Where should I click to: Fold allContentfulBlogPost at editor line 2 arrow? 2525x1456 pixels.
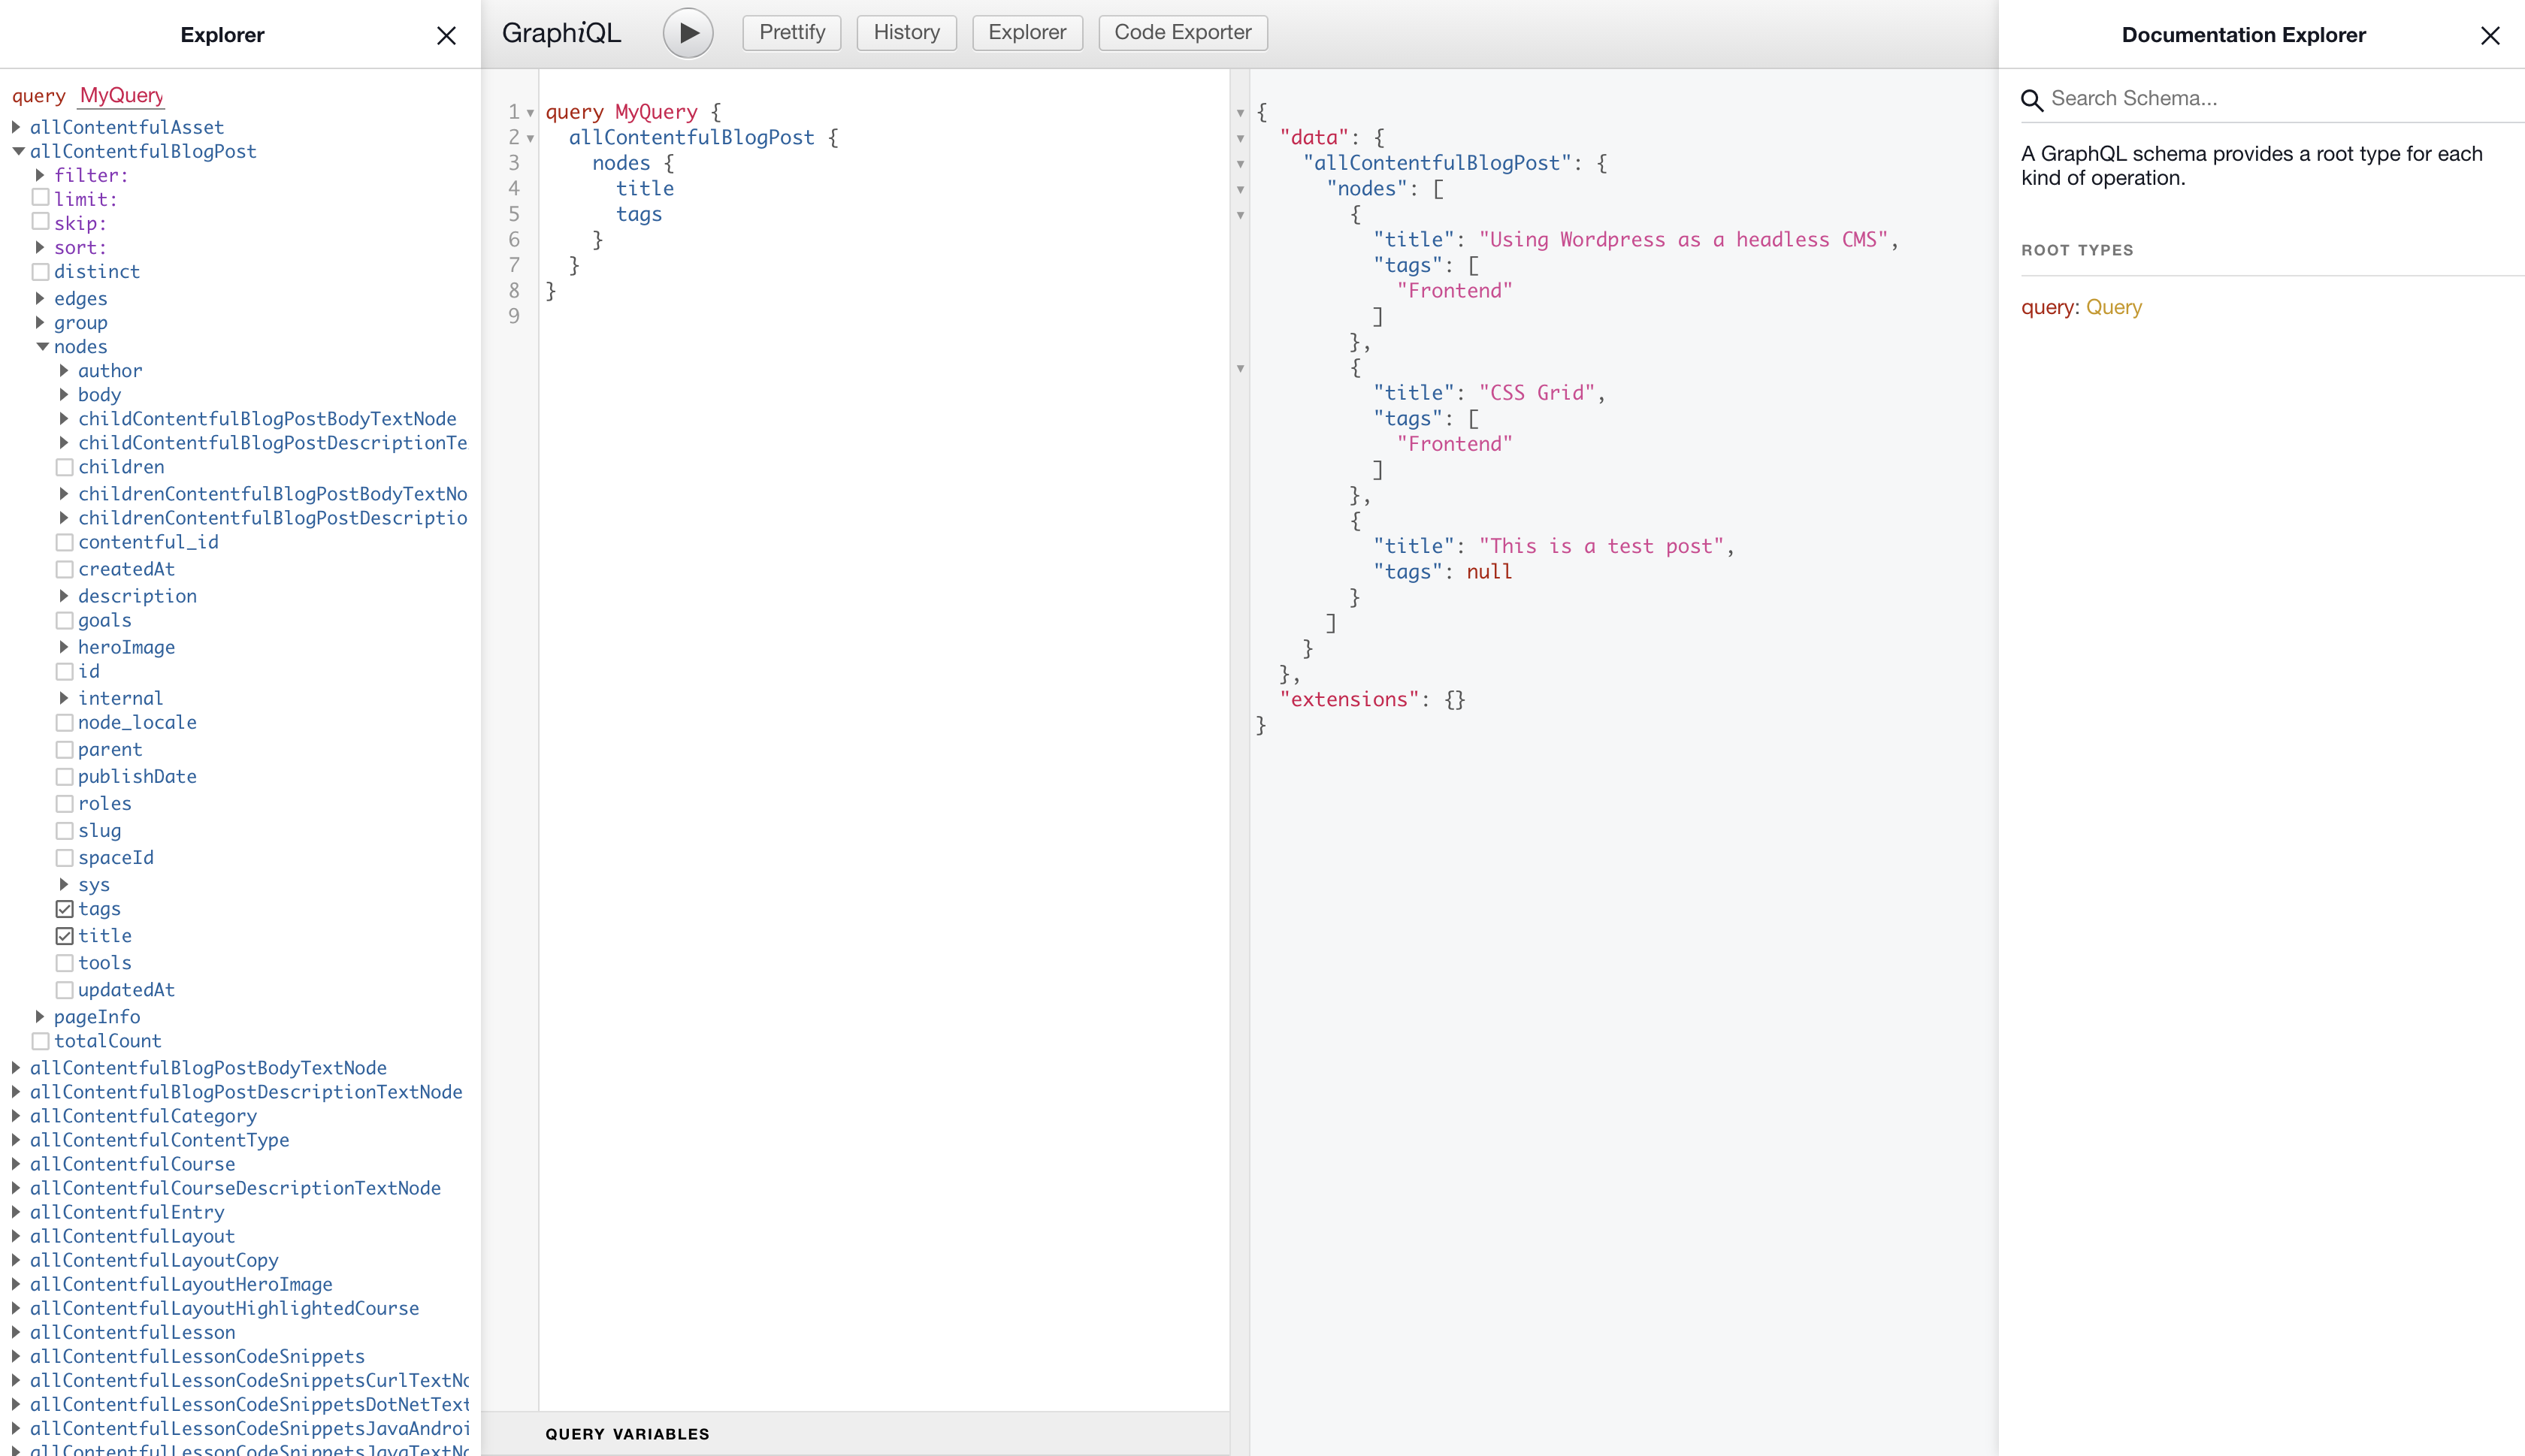531,138
